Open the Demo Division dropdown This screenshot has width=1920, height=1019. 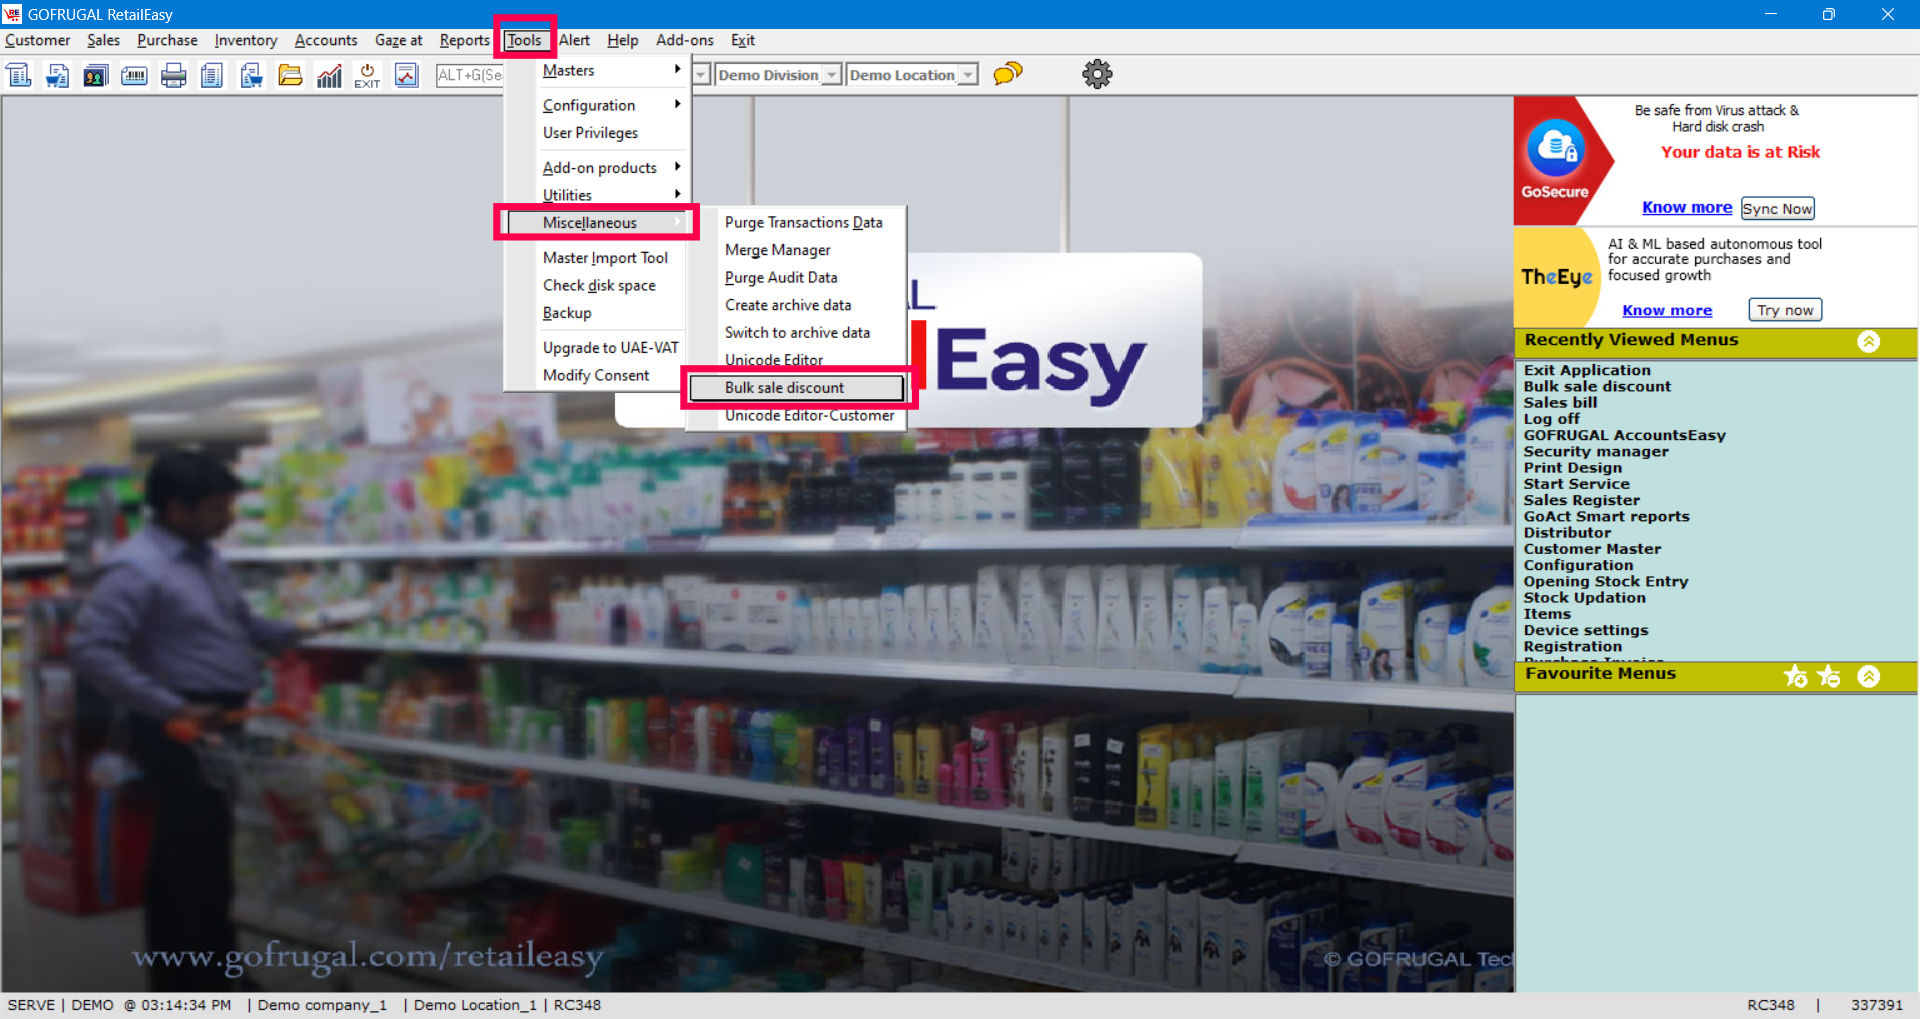coord(831,75)
